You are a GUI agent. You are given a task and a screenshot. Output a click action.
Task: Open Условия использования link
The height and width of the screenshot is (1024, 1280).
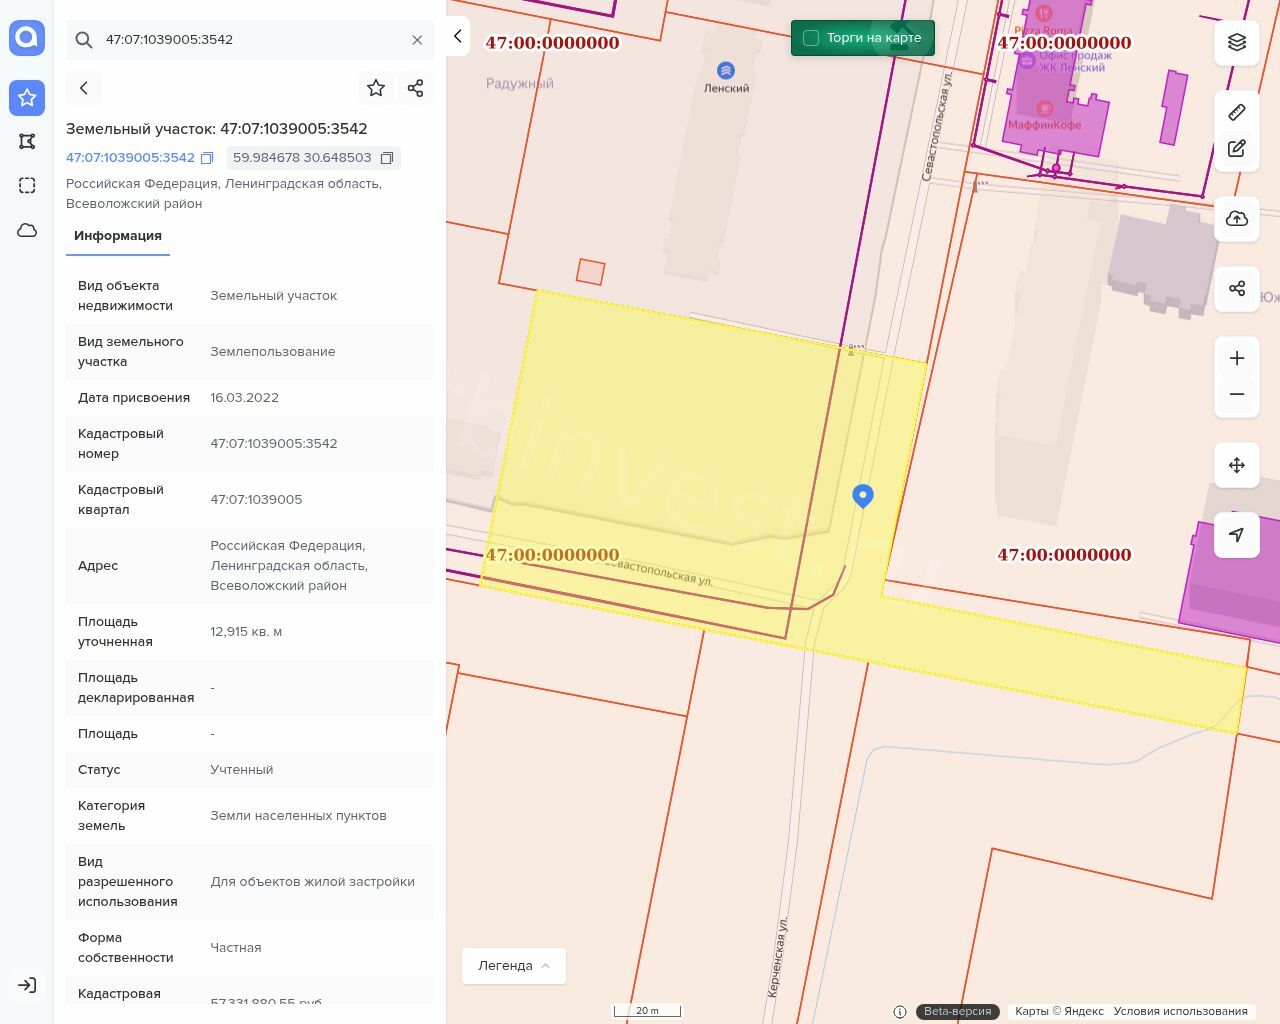(x=1180, y=1011)
